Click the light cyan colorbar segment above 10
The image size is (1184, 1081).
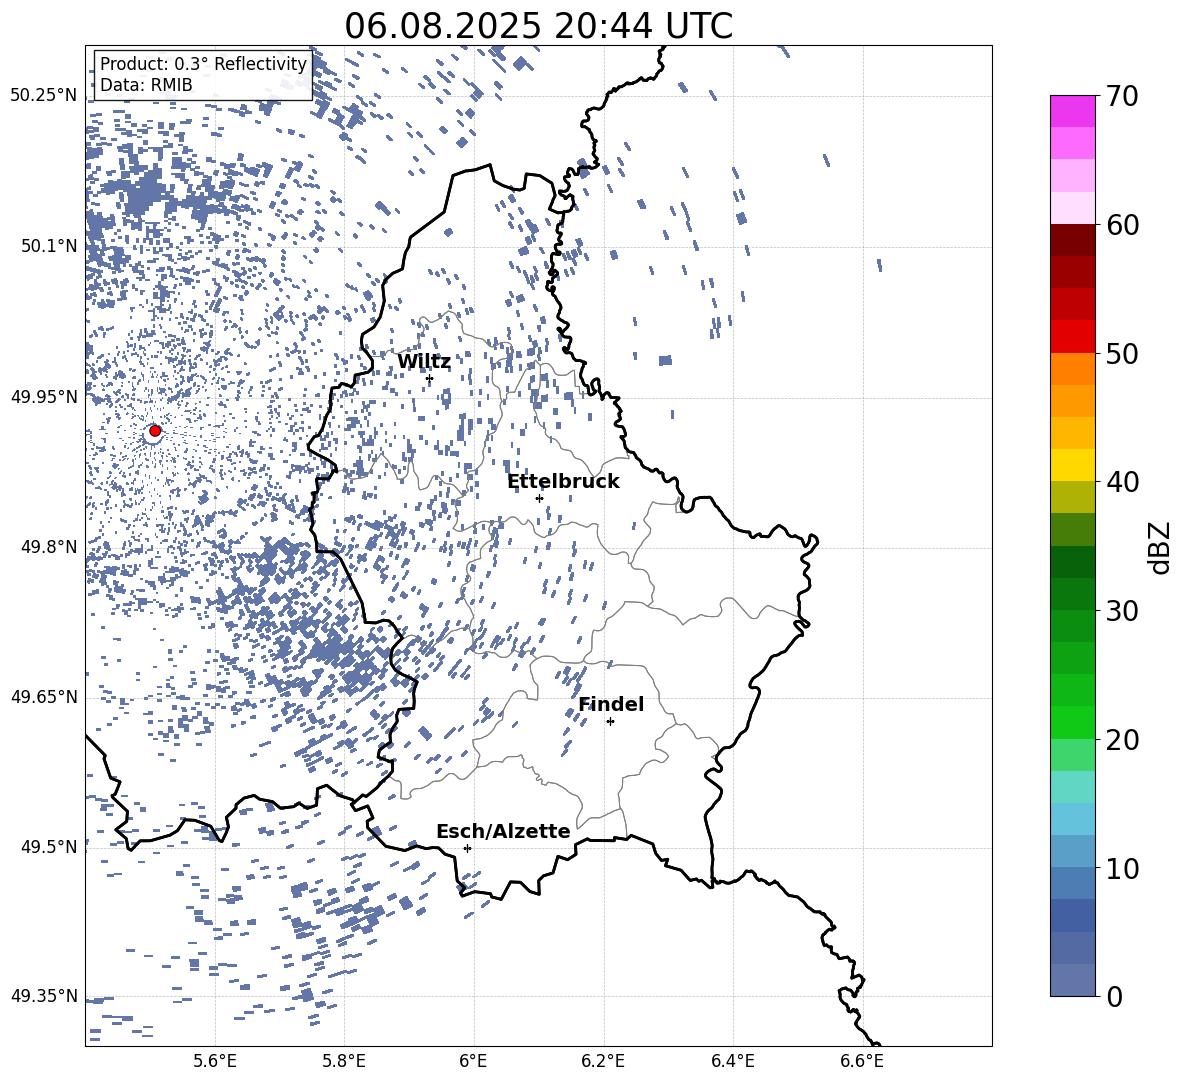pos(1072,819)
